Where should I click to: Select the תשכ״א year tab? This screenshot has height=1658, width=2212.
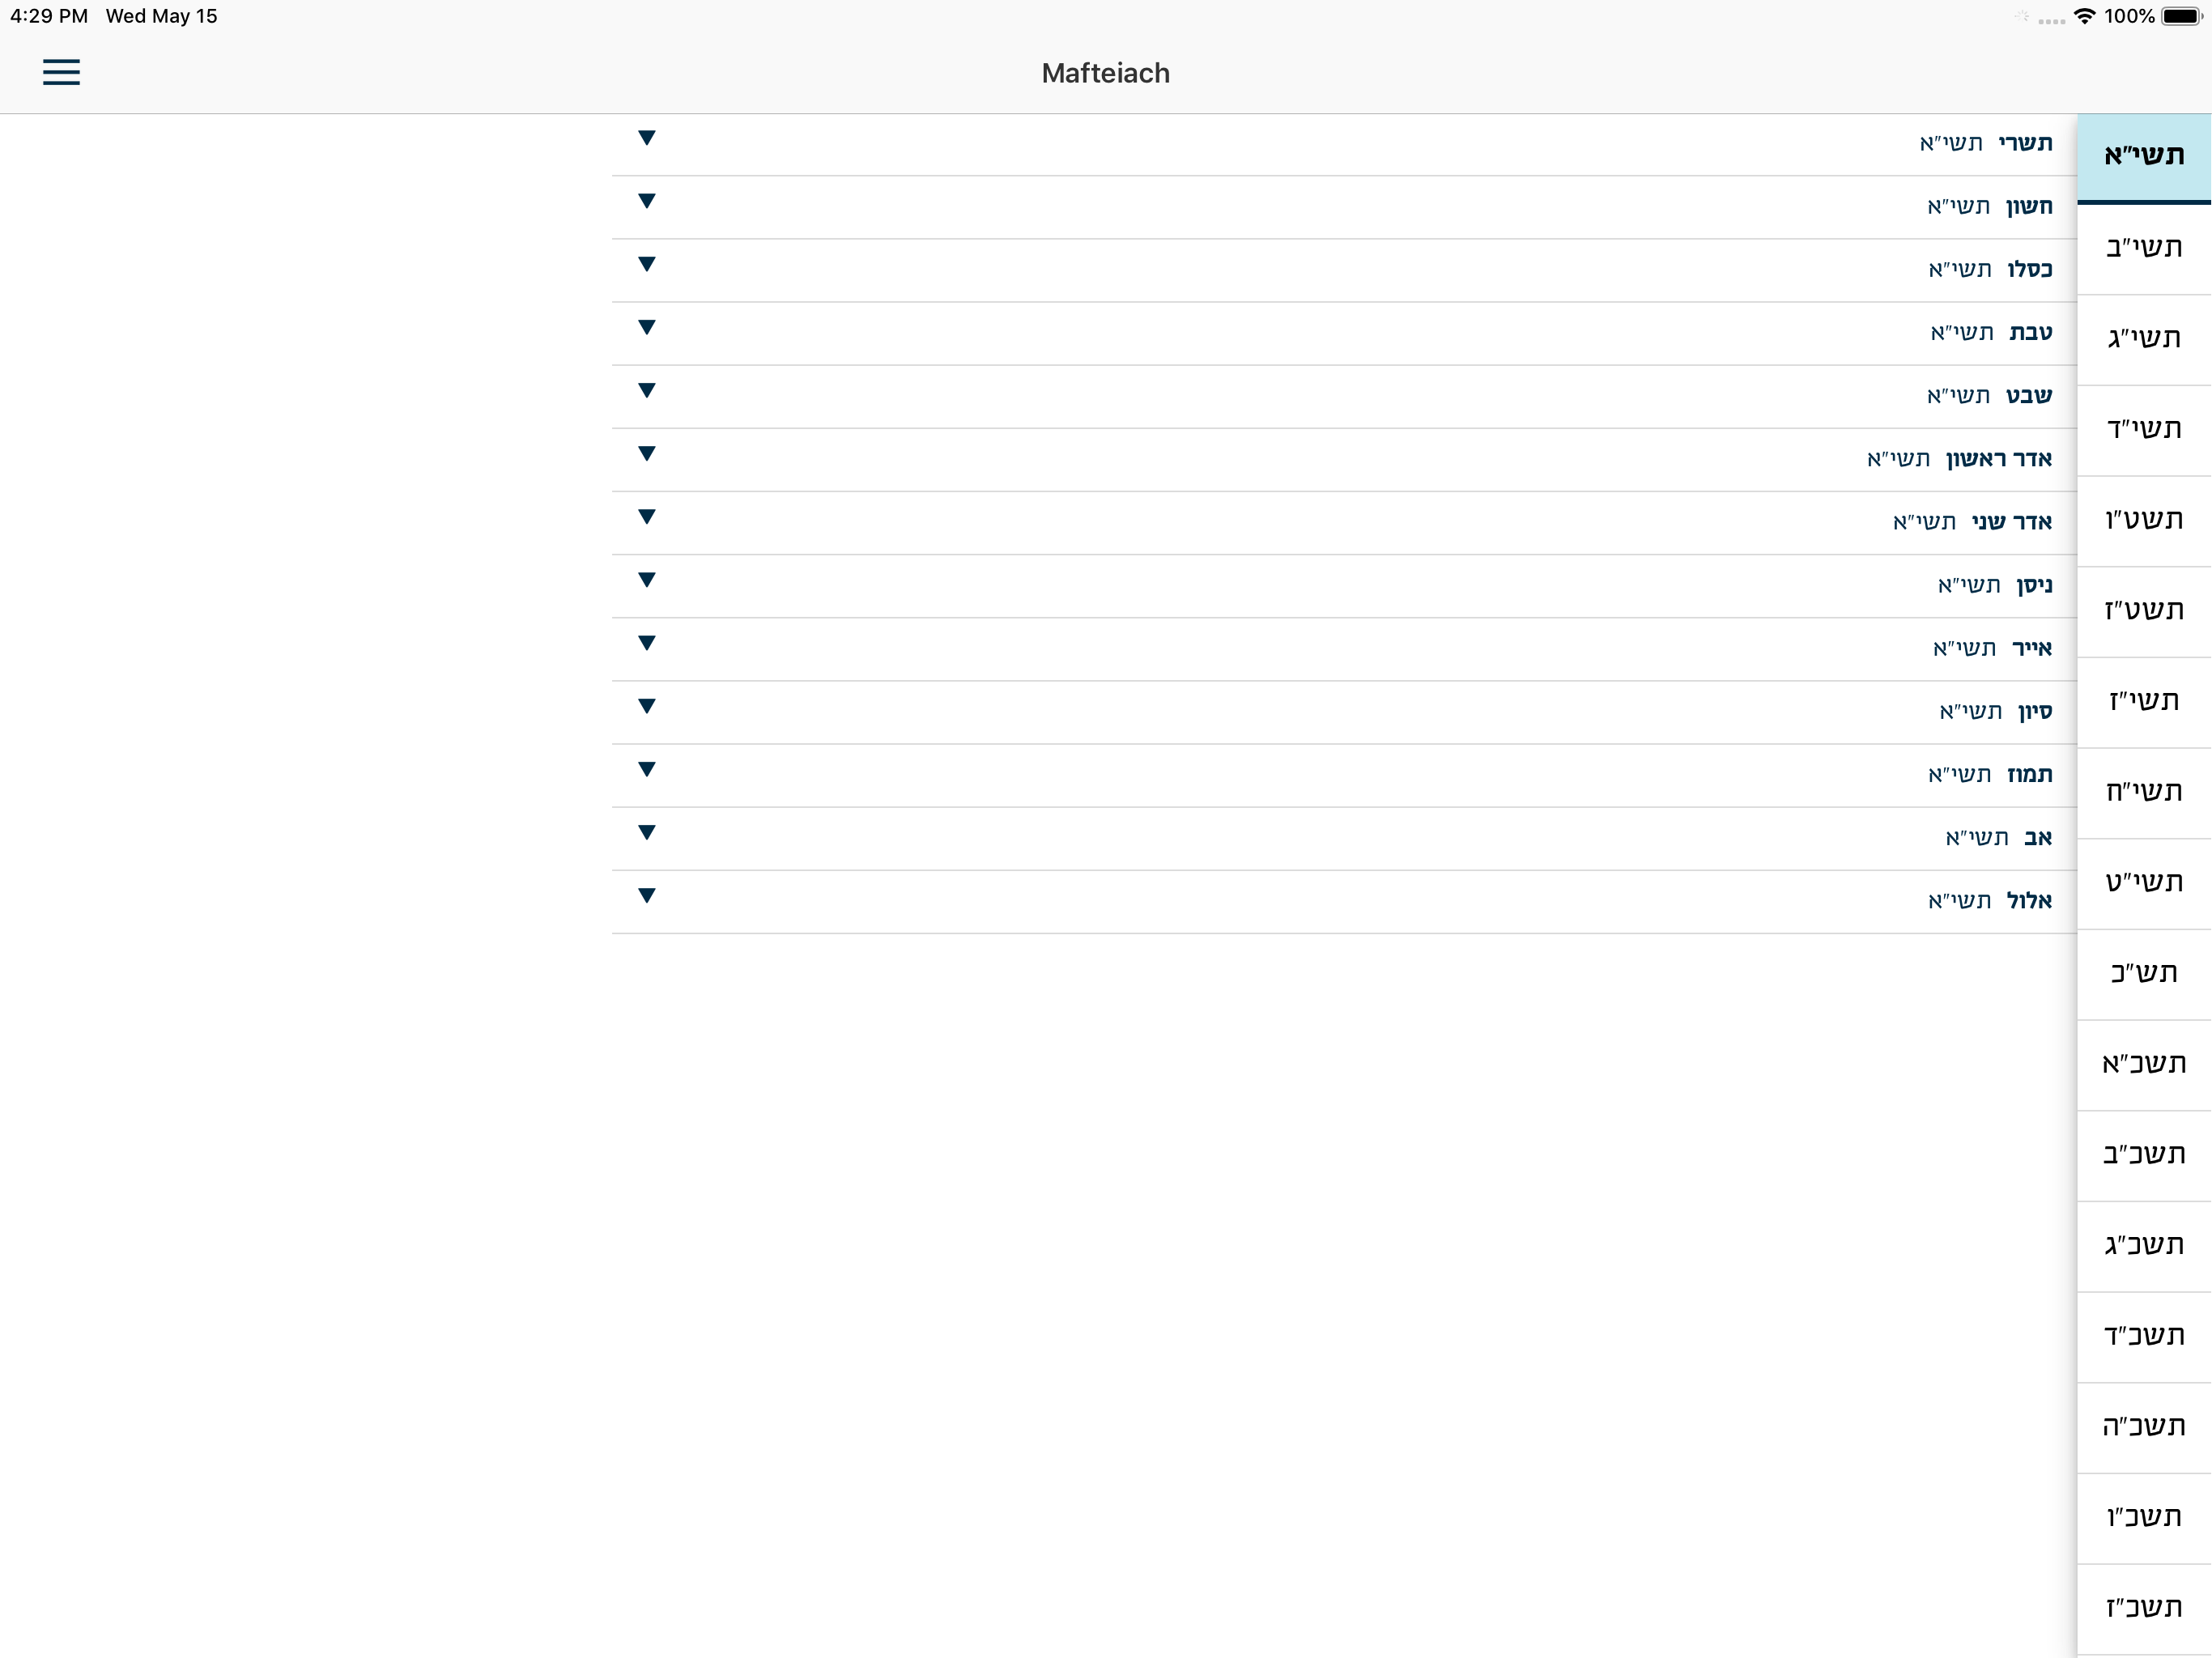[x=2144, y=1065]
